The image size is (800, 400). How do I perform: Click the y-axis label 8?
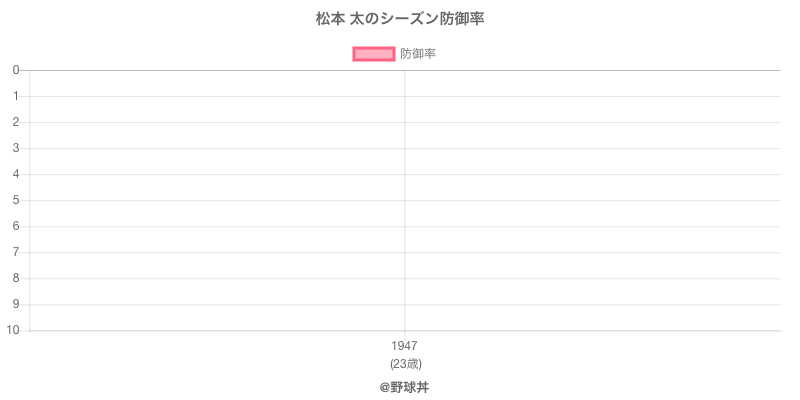pos(16,278)
